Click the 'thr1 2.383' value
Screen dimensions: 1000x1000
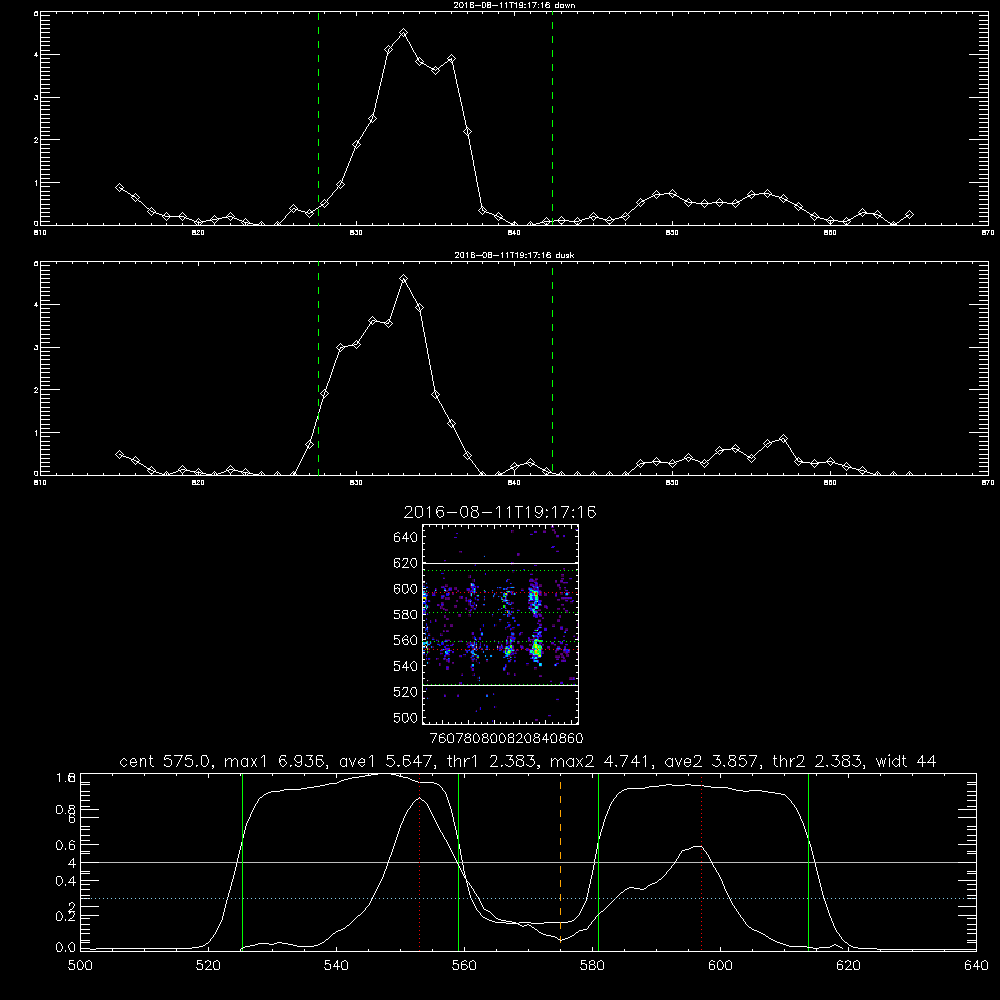[490, 761]
